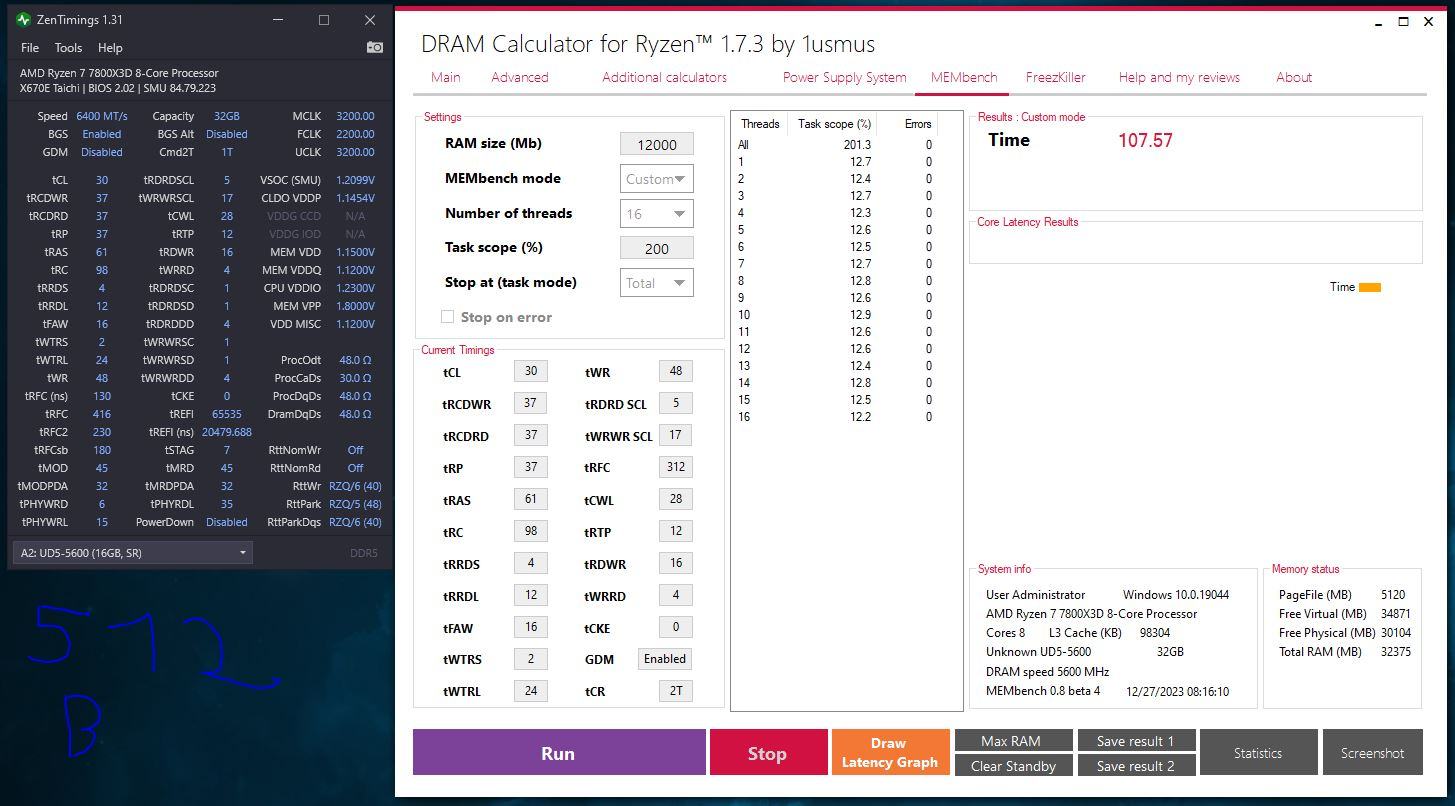This screenshot has width=1455, height=806.
Task: Click the ZenTimings screenshot camera icon
Action: point(375,47)
